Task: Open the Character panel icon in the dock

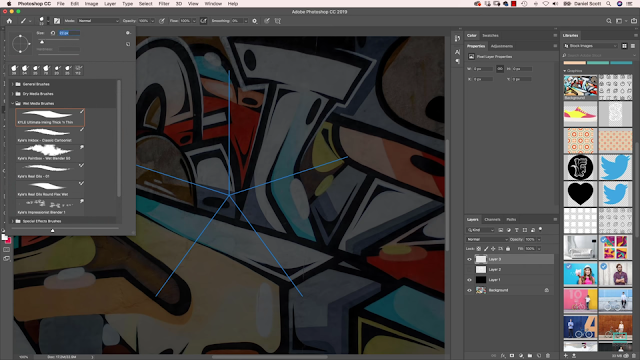Action: click(x=458, y=52)
